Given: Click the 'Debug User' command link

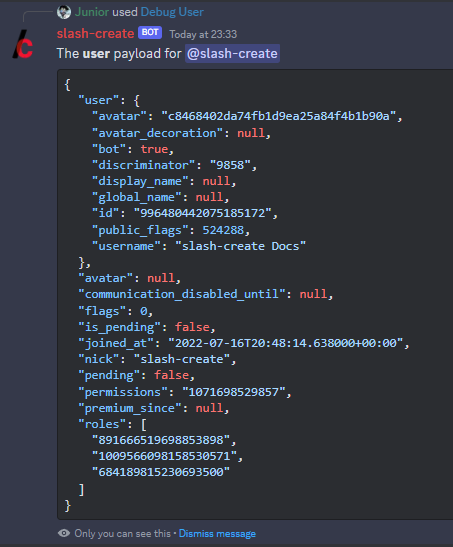Looking at the screenshot, I should click(172, 12).
